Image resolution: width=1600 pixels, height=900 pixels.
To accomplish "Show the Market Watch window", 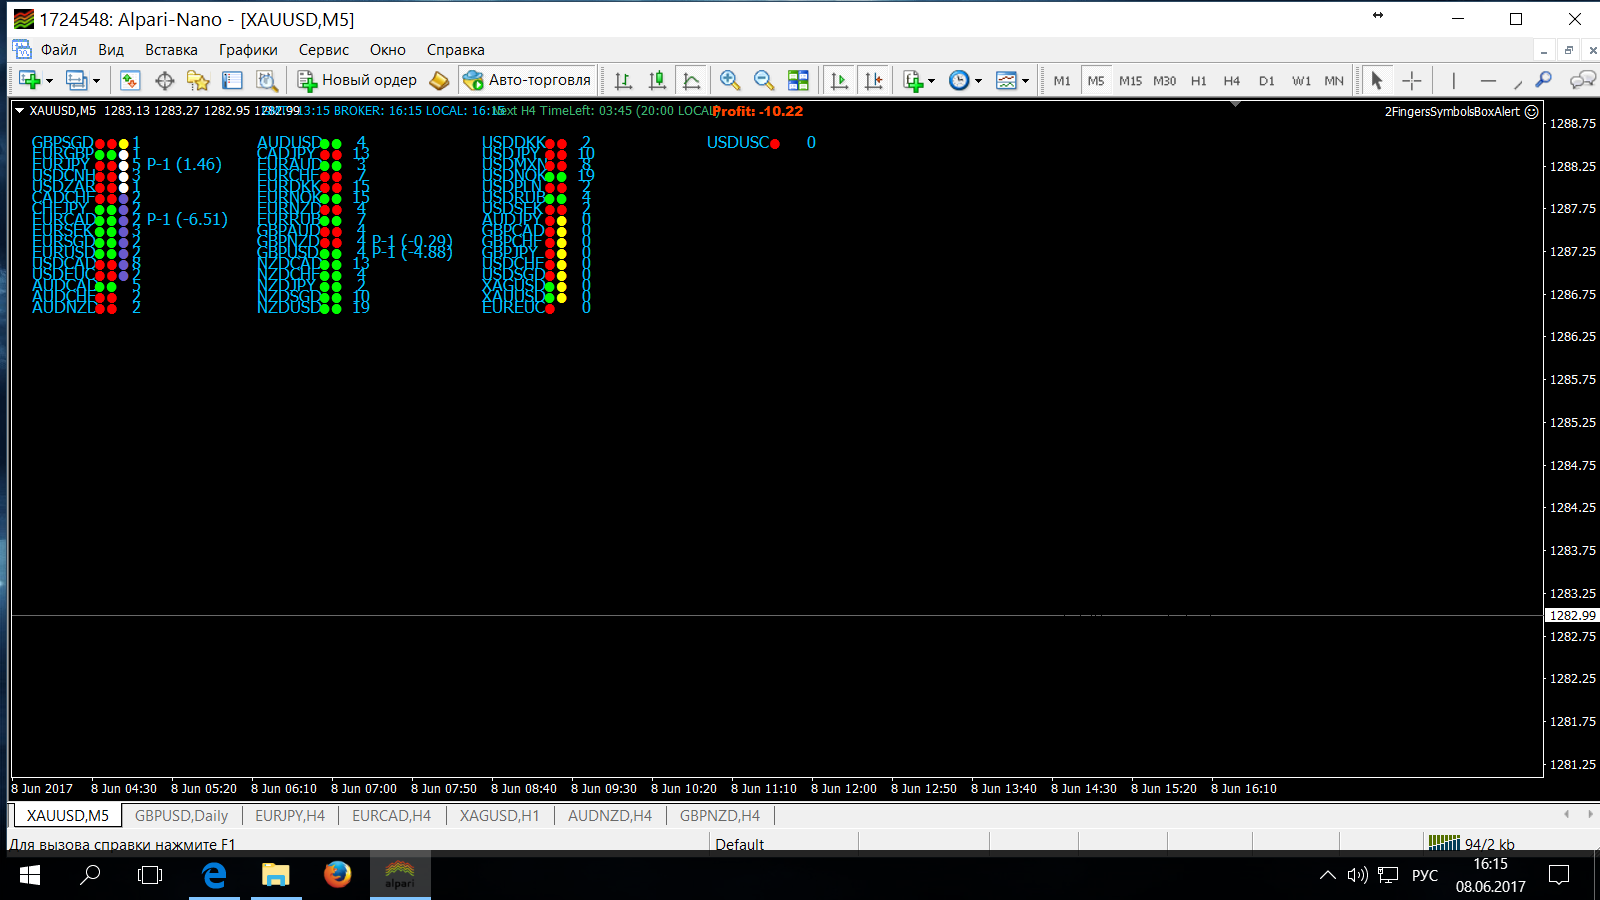I will (x=130, y=80).
